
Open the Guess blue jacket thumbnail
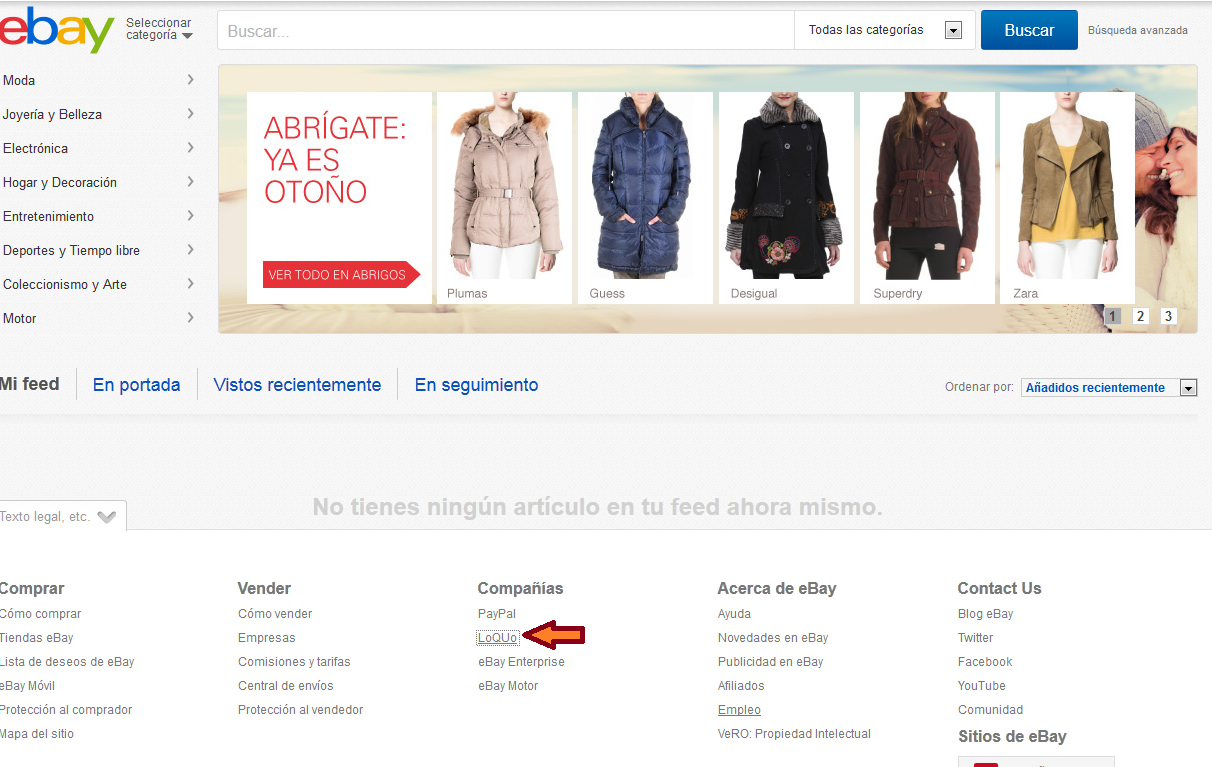coord(645,198)
